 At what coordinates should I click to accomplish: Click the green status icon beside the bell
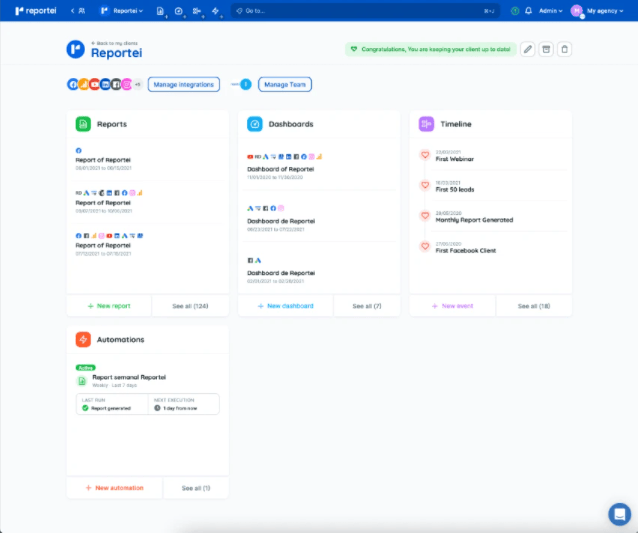click(515, 11)
